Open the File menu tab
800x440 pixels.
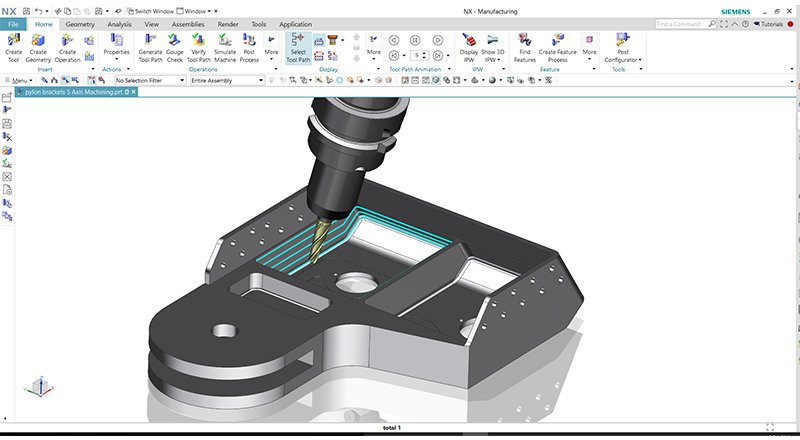pos(13,24)
